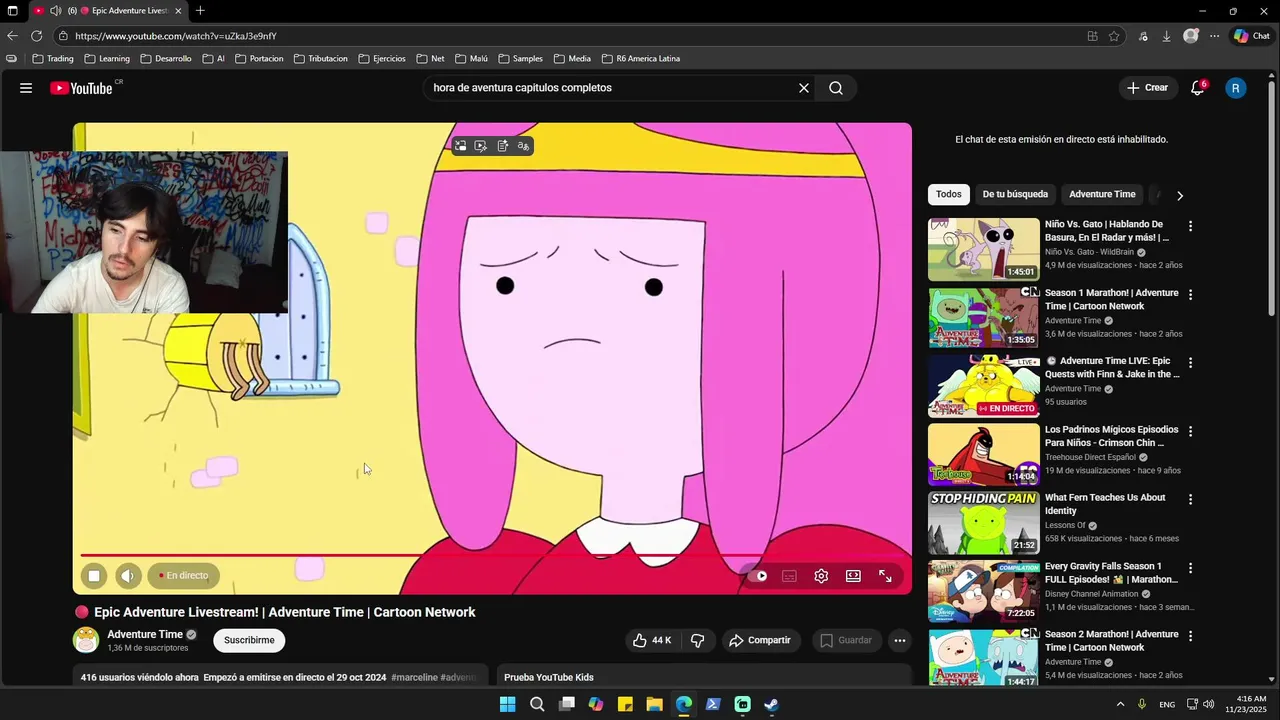Open options for Los Padrinos Mágicos video
Screen dimensions: 1280x720
click(x=1190, y=431)
